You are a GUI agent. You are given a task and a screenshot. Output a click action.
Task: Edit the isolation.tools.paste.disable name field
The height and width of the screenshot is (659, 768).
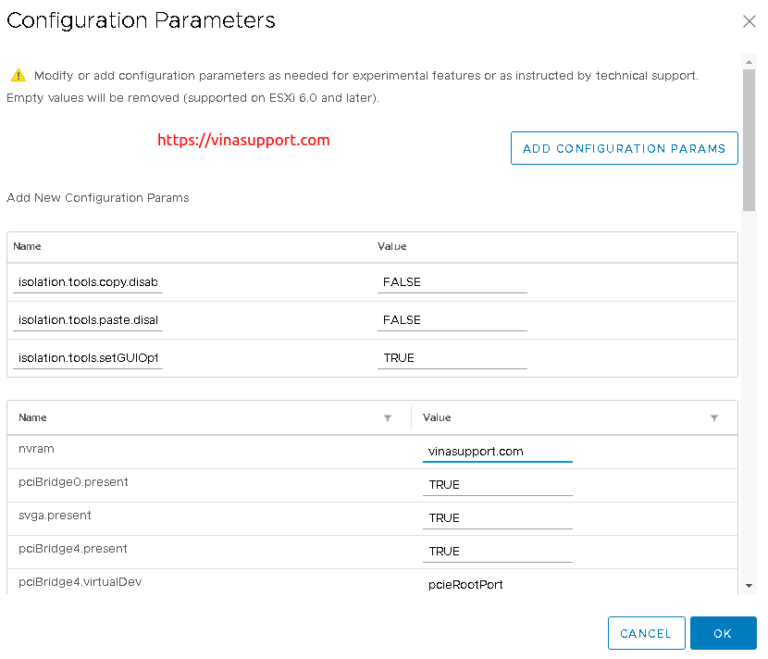tap(88, 320)
